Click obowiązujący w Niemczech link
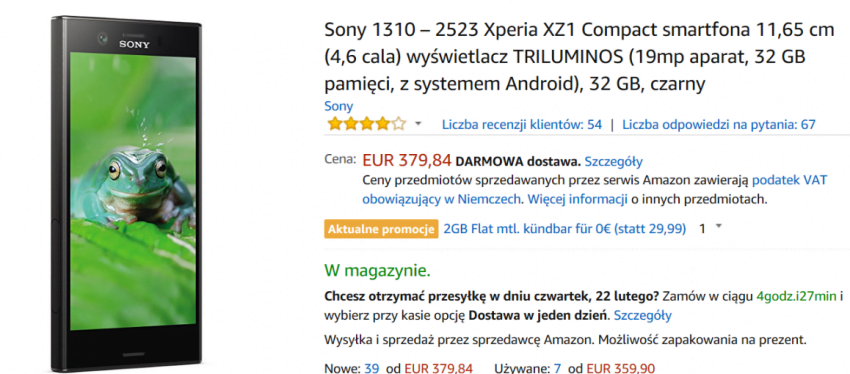The image size is (850, 374). click(442, 199)
